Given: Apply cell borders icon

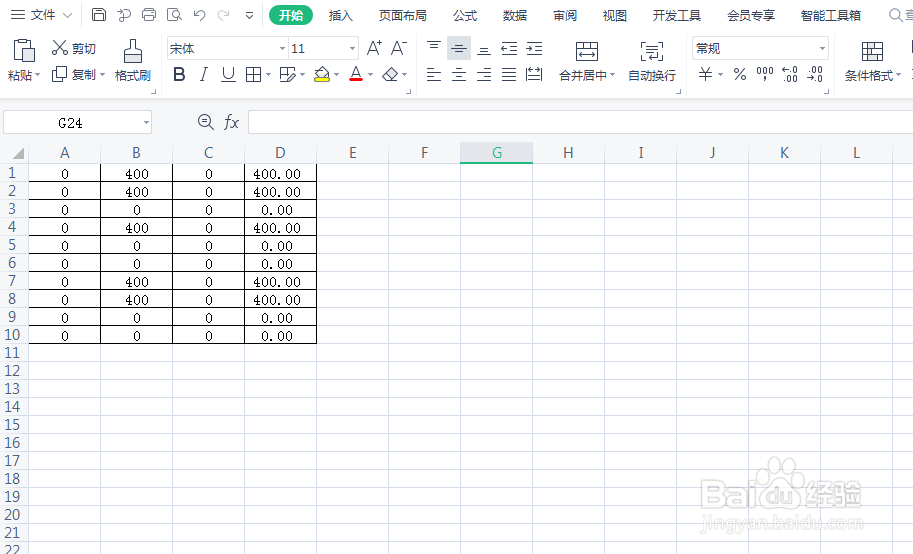Looking at the screenshot, I should pos(253,75).
